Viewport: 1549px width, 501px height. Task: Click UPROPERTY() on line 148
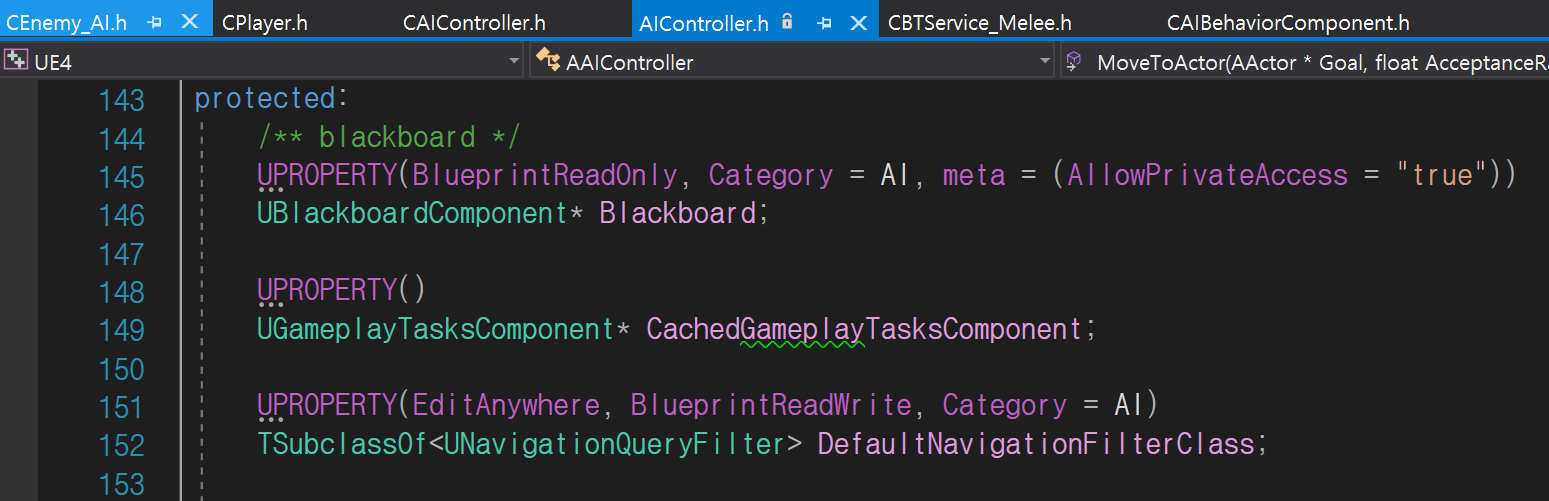point(341,290)
